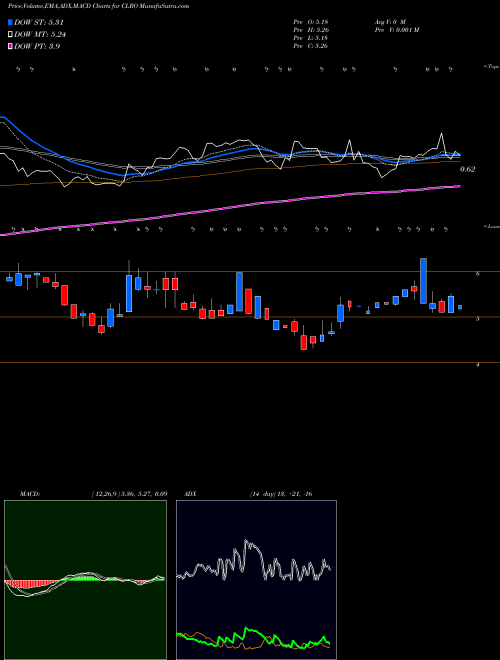Click the 'Pre H: 5.26' high value
This screenshot has height=660, width=500.
pyautogui.click(x=311, y=30)
